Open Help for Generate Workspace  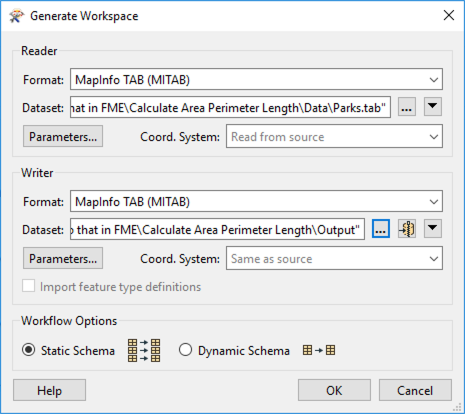(x=49, y=390)
